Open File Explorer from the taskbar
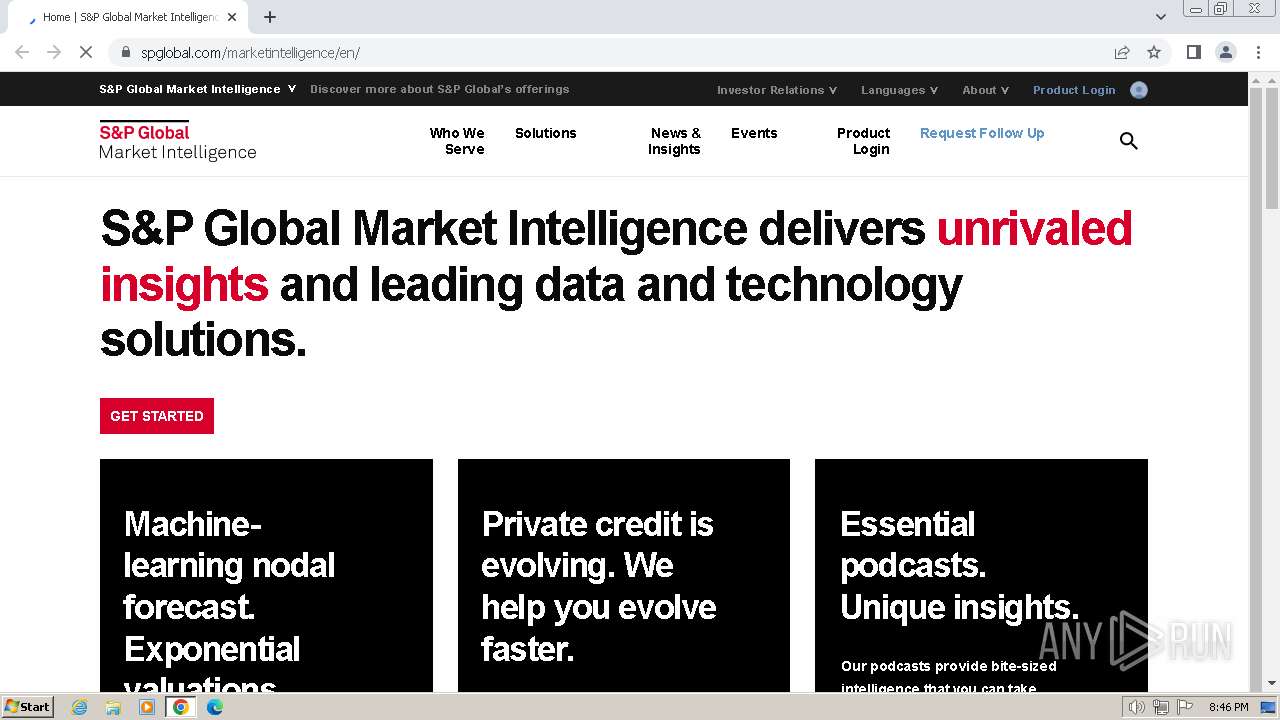This screenshot has height=720, width=1280. point(113,707)
